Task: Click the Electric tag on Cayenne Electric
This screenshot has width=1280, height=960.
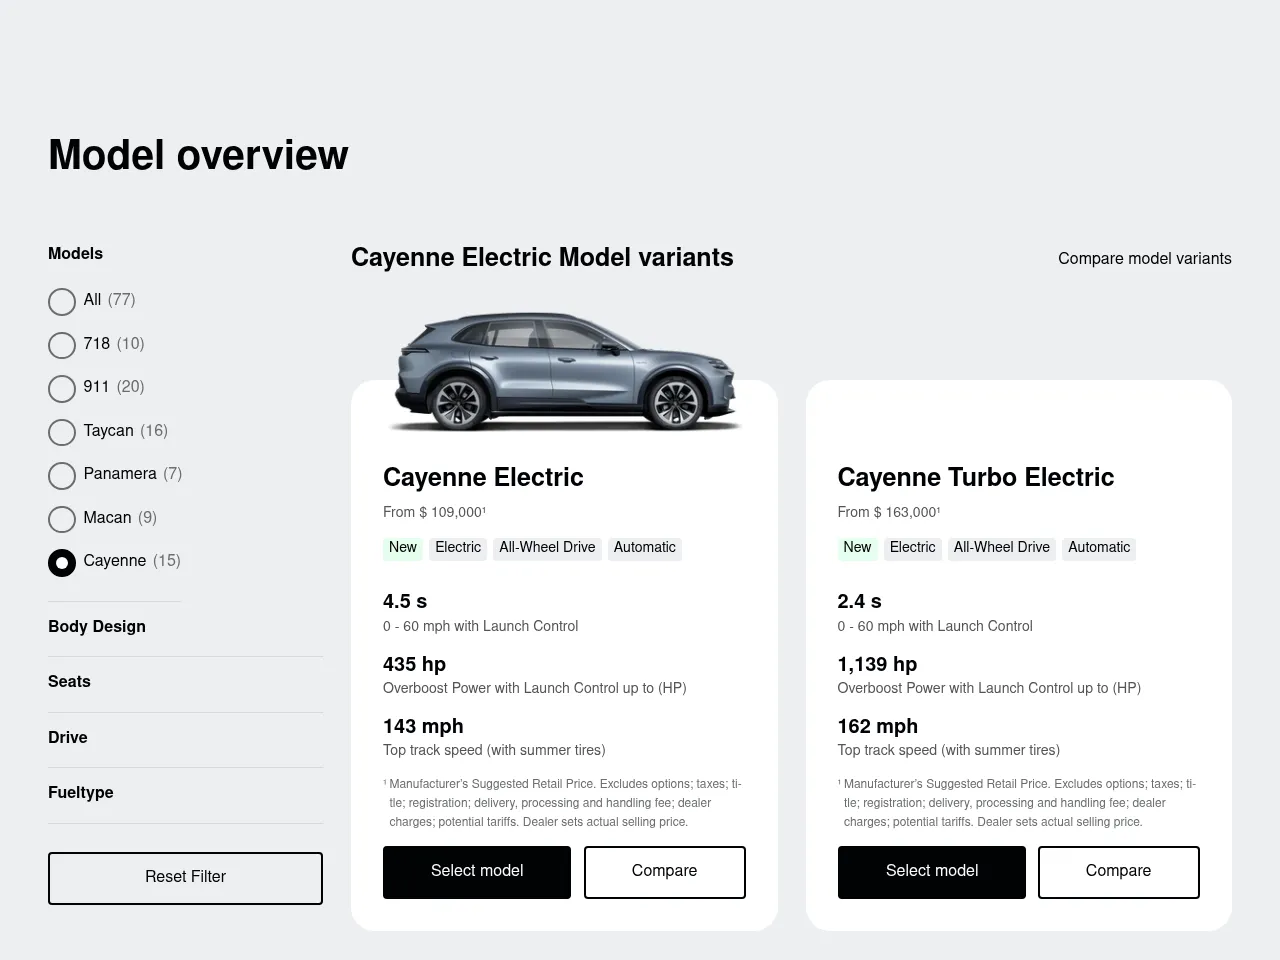Action: tap(458, 547)
